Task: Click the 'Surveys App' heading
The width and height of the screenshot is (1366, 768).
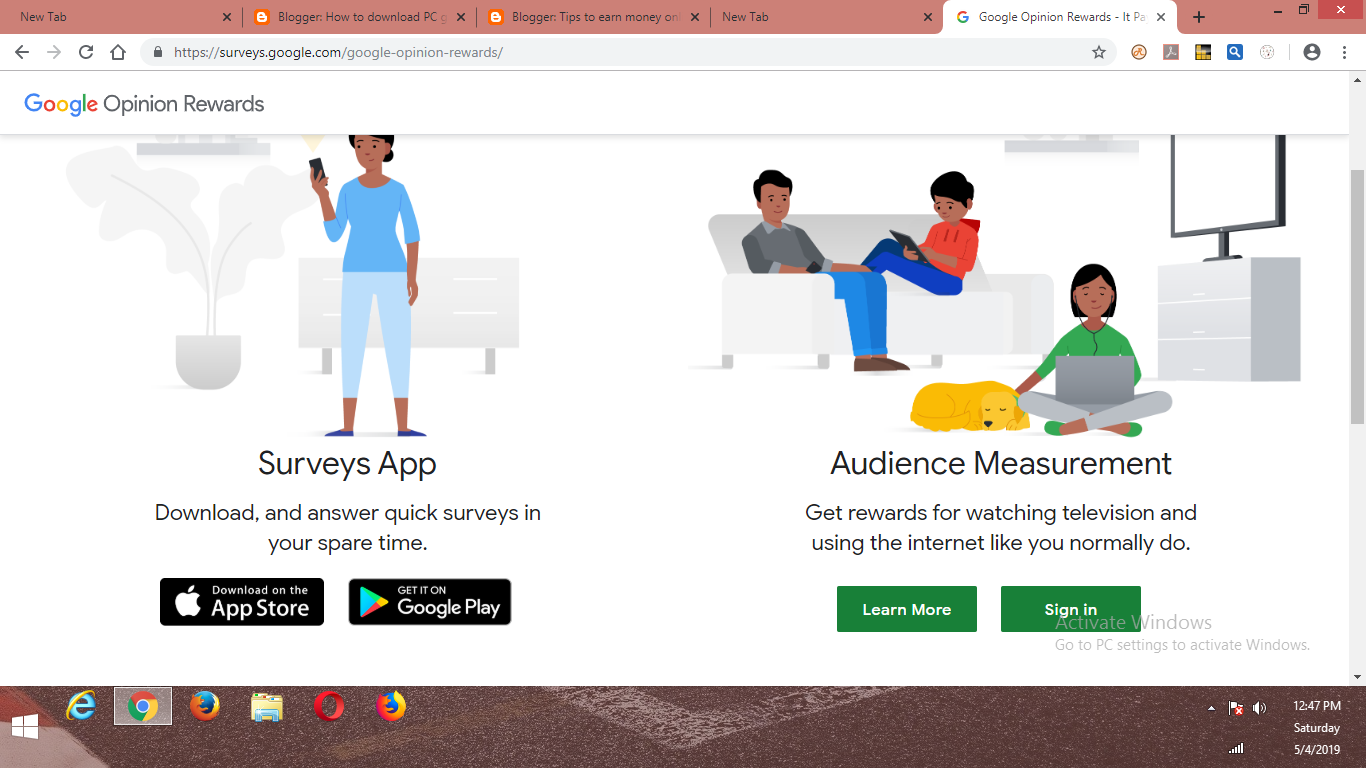Action: point(347,464)
